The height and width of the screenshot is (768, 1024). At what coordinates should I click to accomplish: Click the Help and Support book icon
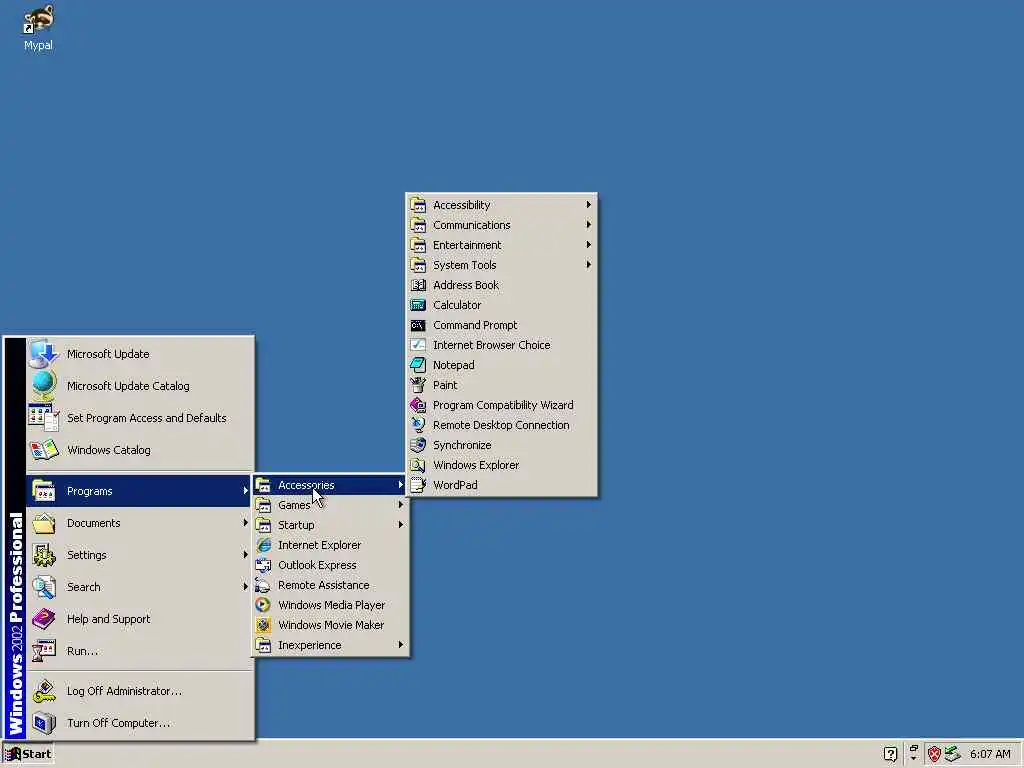point(44,619)
